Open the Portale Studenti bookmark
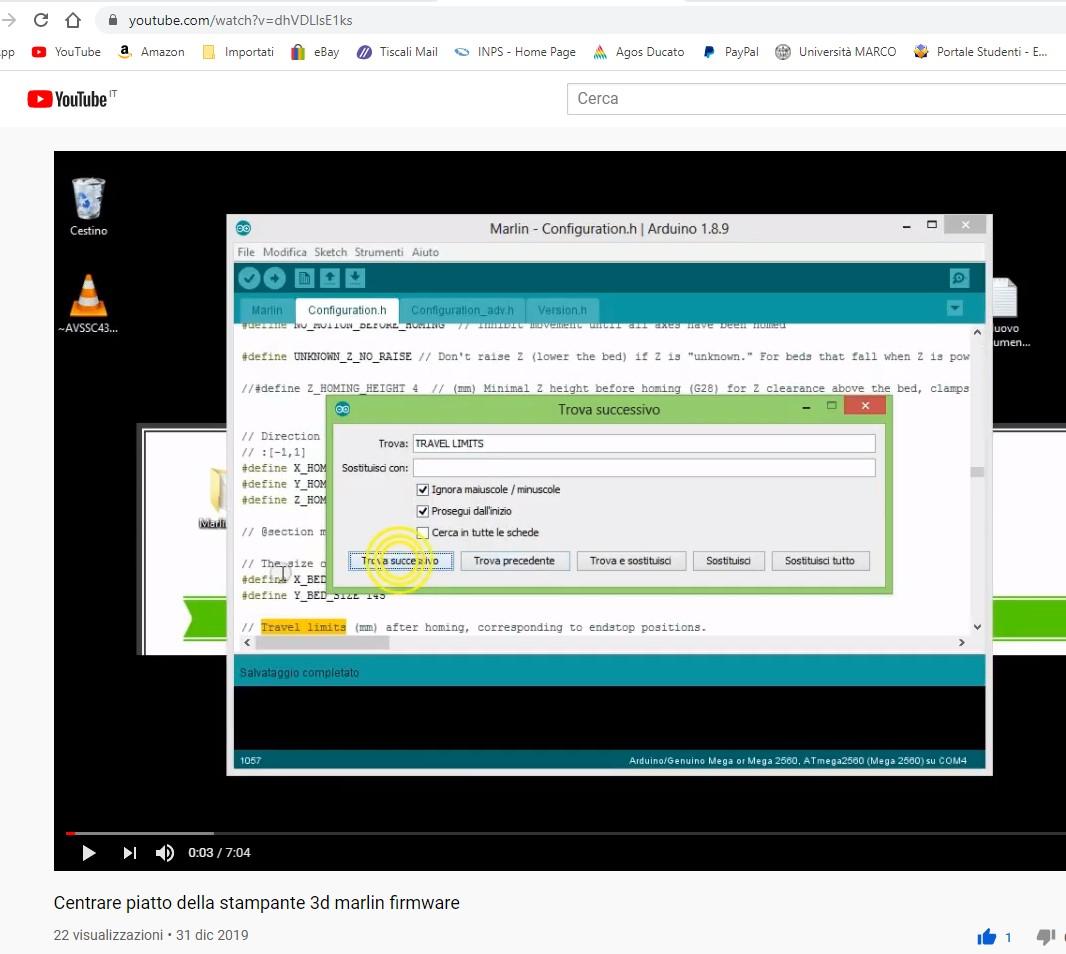Viewport: 1066px width, 954px height. tap(980, 52)
